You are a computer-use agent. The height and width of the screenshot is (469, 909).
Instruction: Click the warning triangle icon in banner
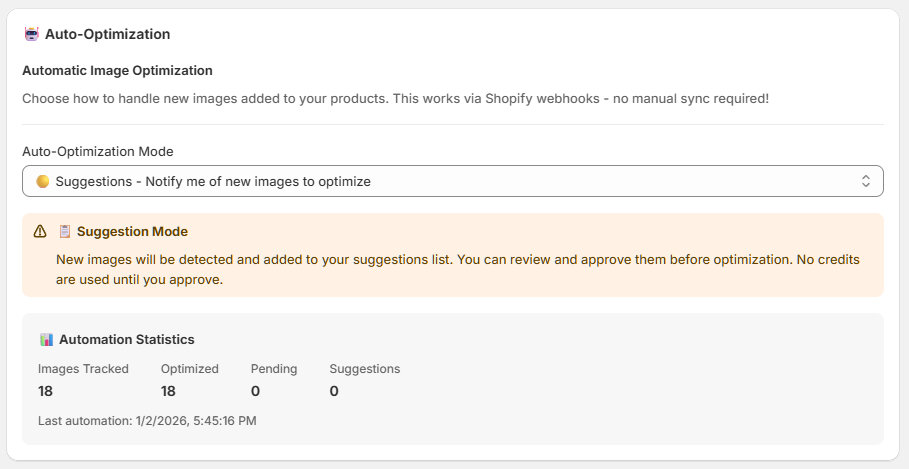40,231
